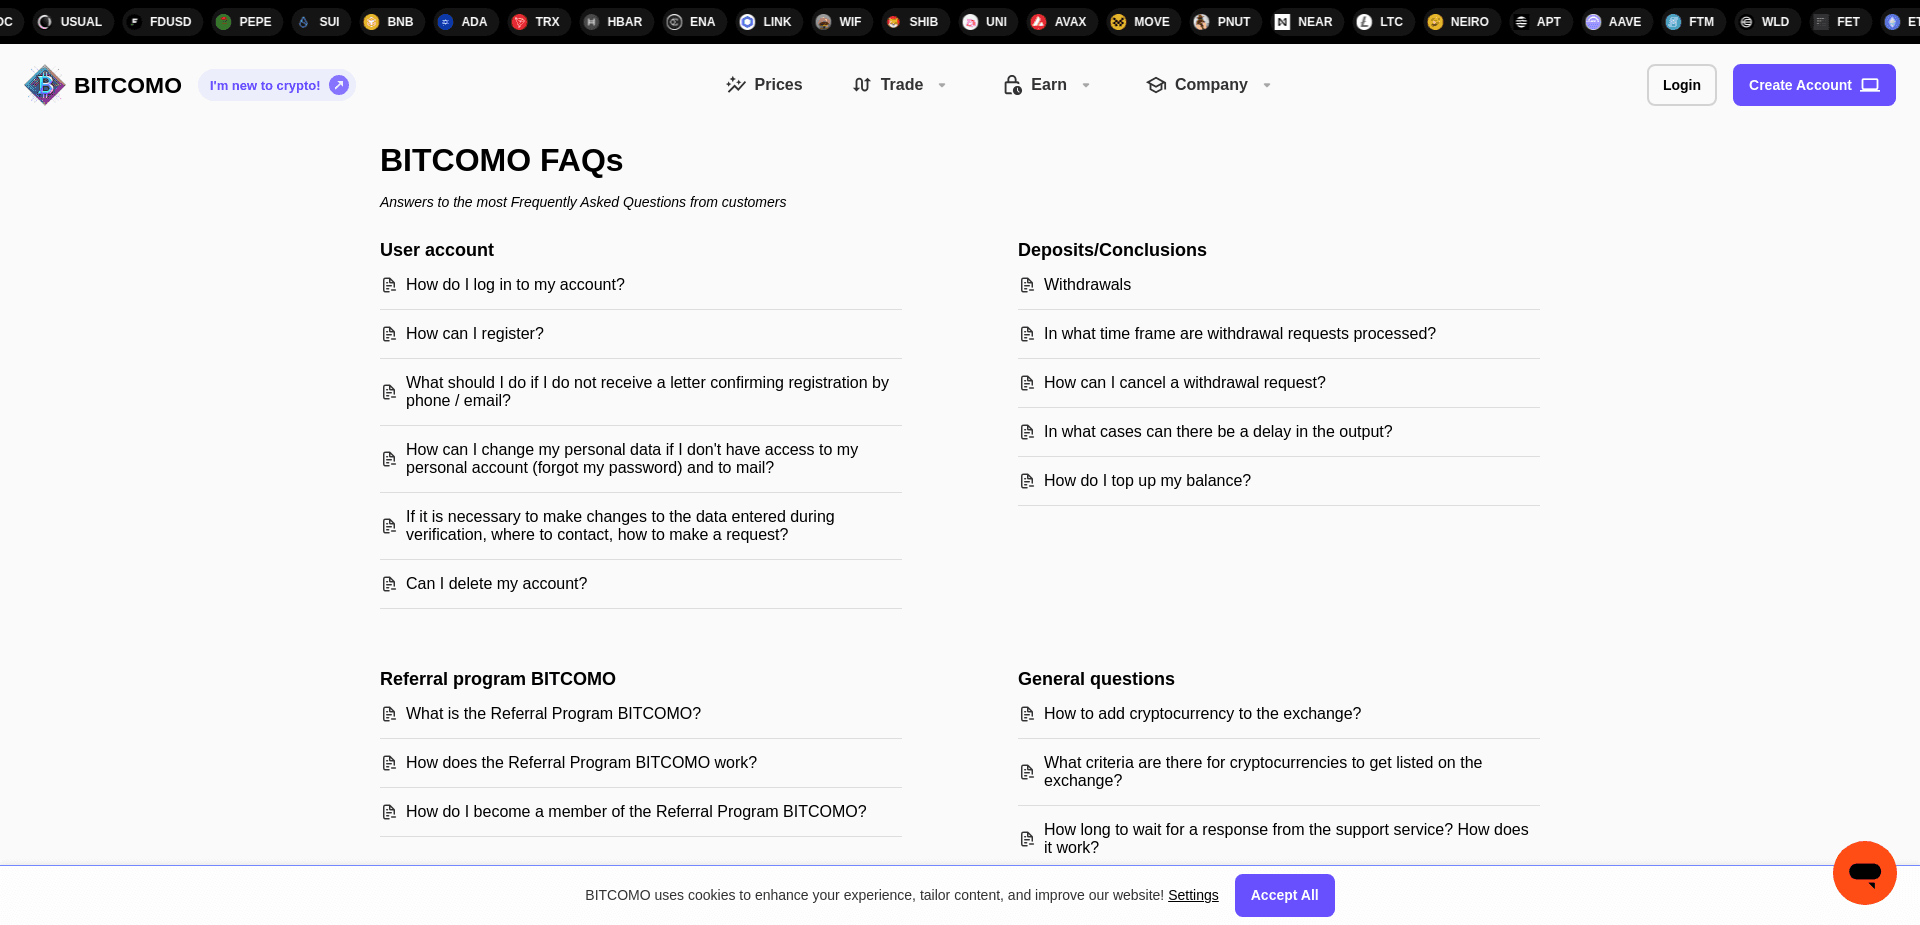This screenshot has width=1920, height=925.
Task: Accept All cookies
Action: [1285, 895]
